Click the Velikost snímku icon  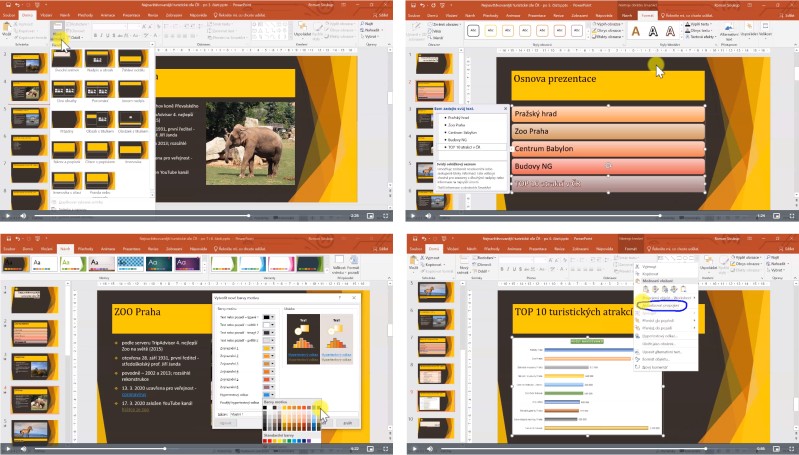339,263
